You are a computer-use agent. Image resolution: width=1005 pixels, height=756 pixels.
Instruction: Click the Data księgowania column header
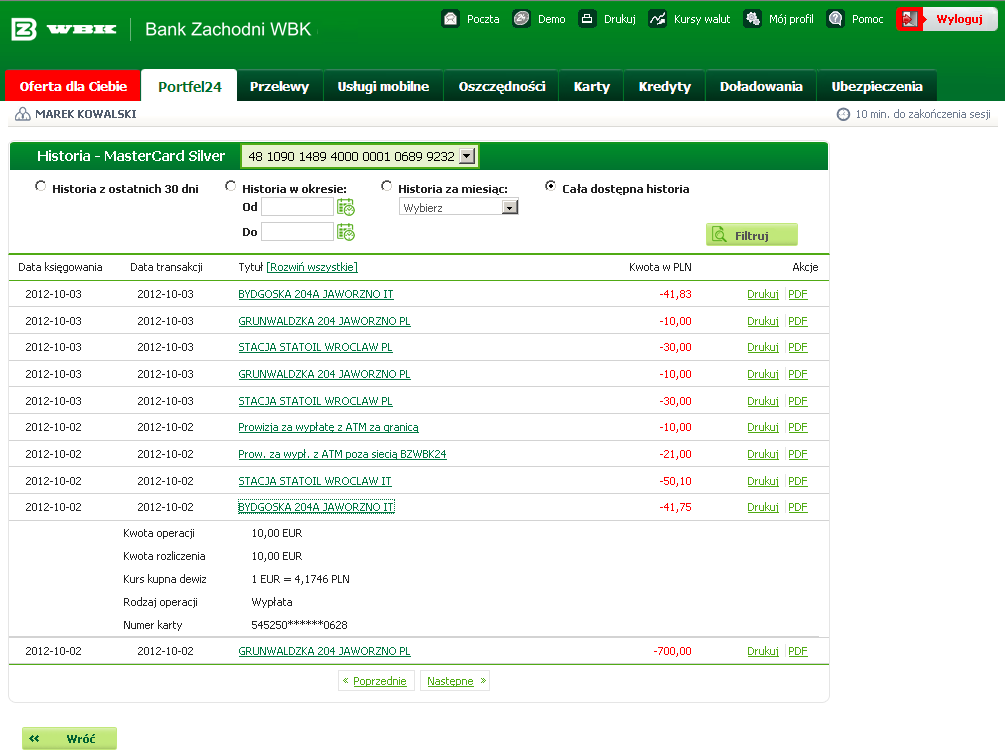click(x=60, y=267)
